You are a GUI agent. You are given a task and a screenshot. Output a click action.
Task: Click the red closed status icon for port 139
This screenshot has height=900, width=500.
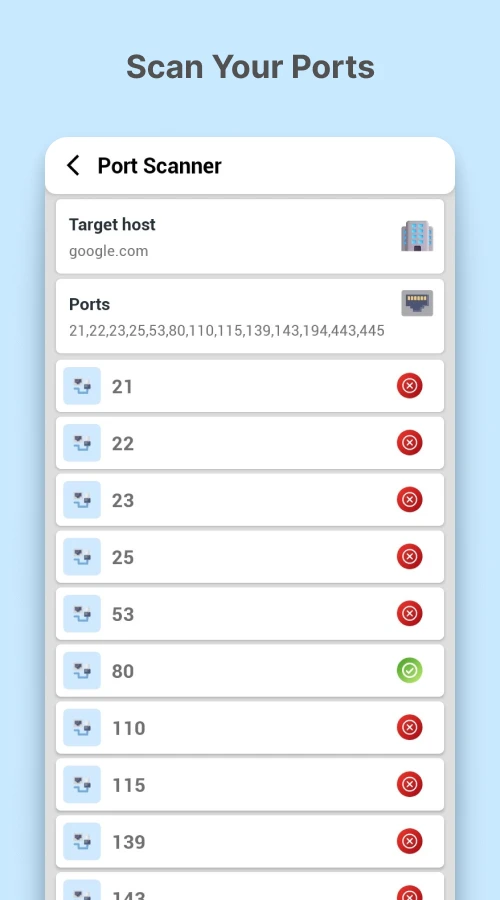click(x=409, y=841)
